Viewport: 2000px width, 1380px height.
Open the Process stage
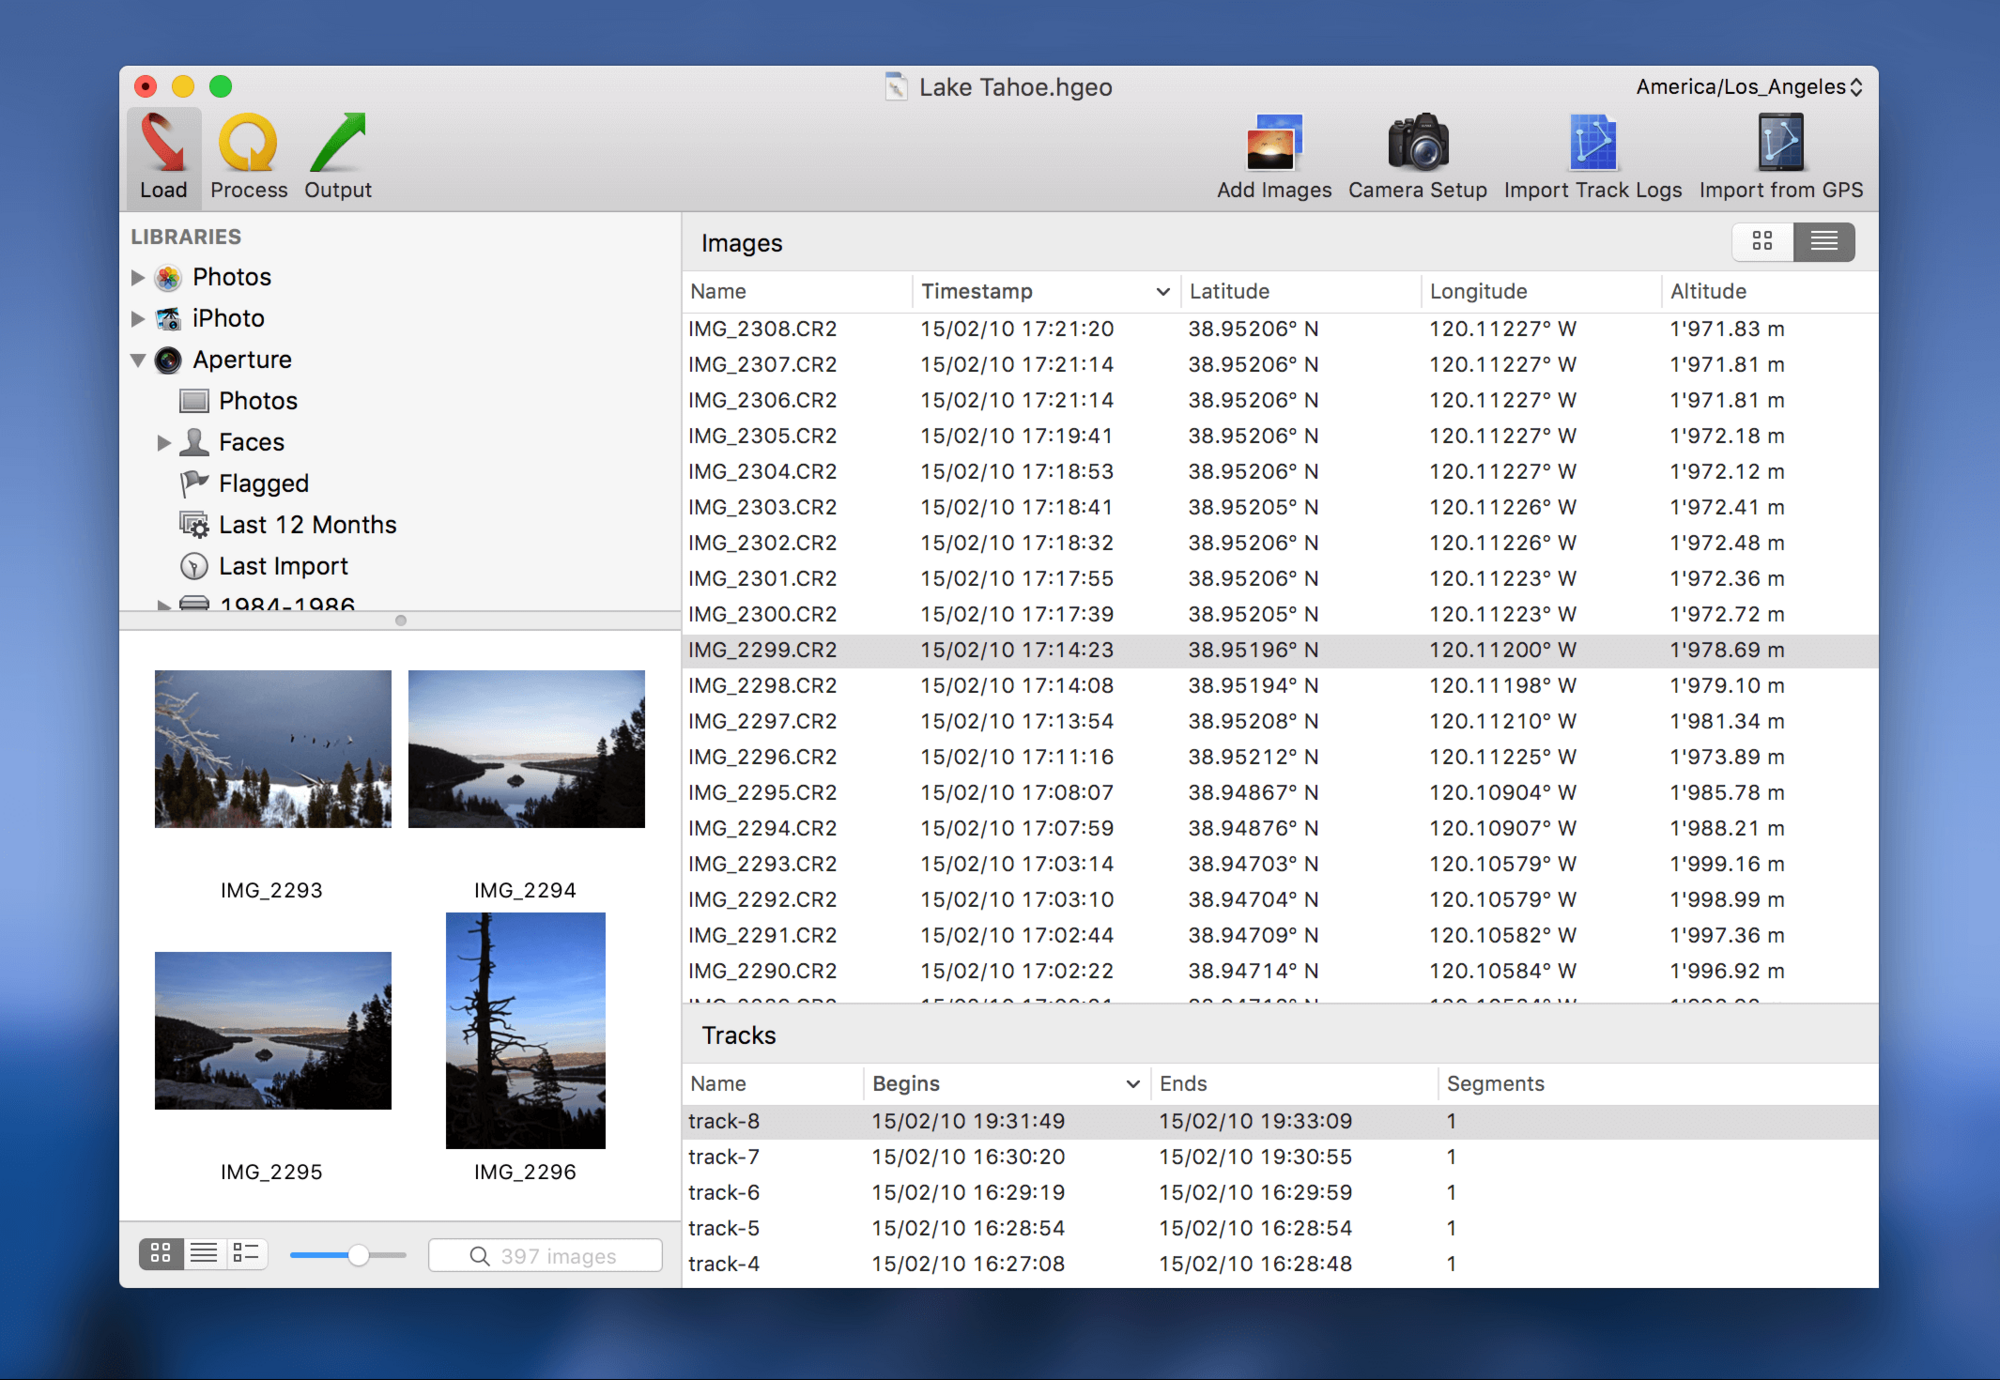pyautogui.click(x=248, y=158)
